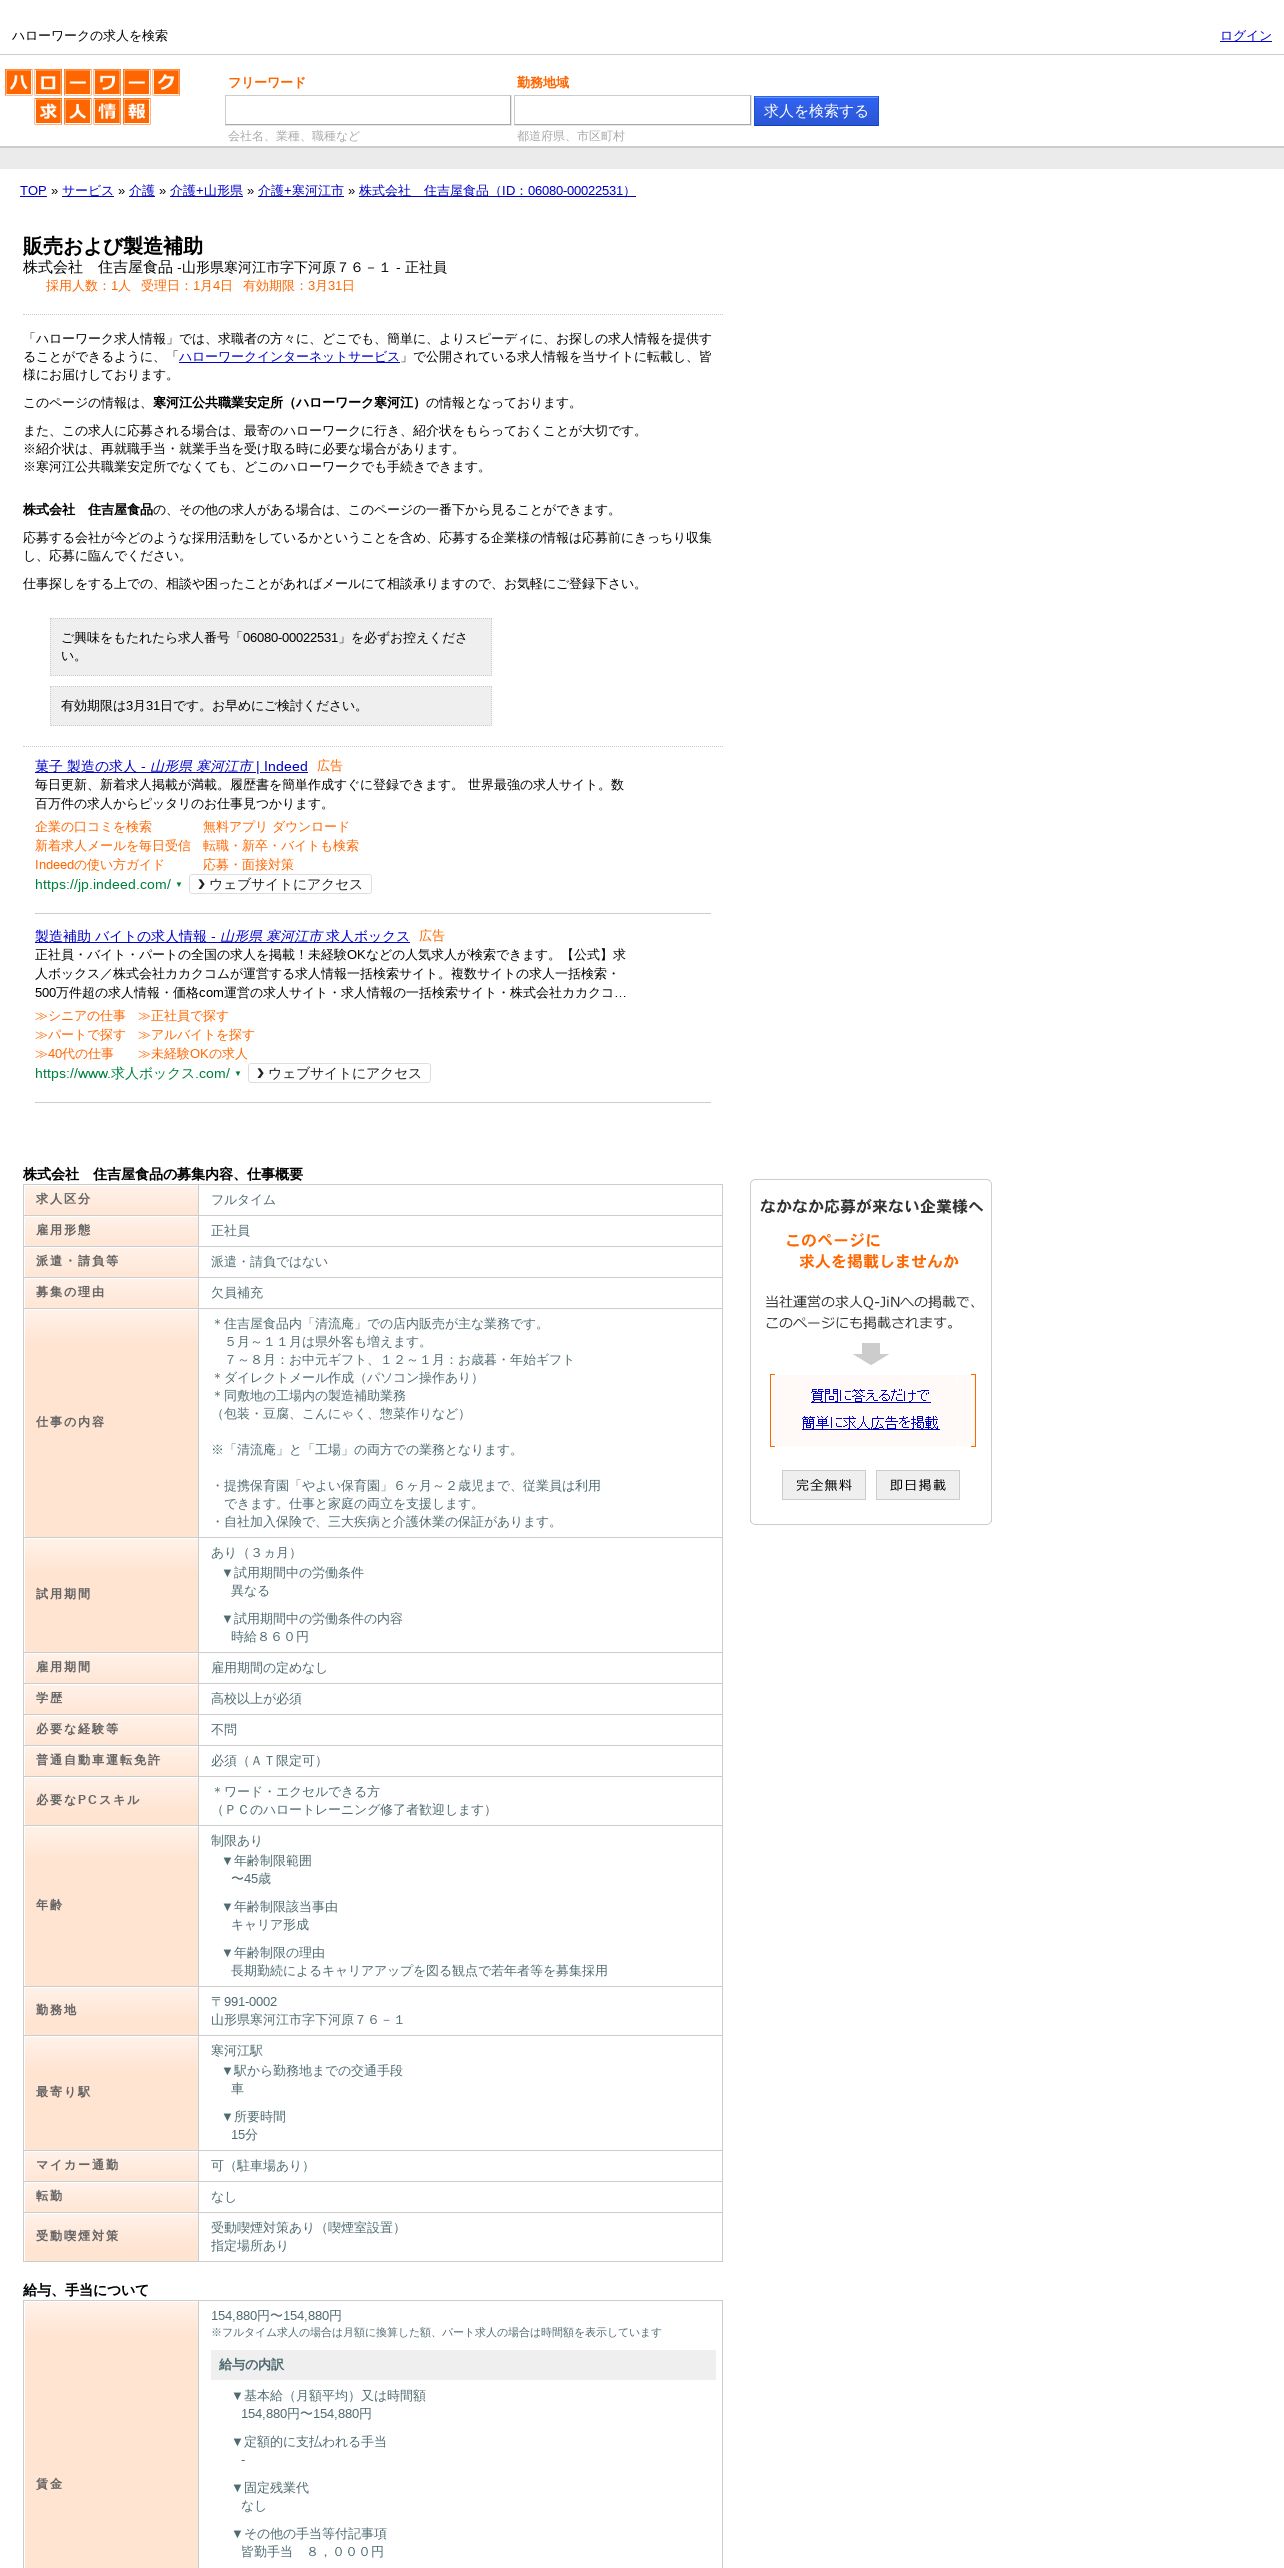The width and height of the screenshot is (1284, 2568).
Task: Click the 〒991-0002 postal code text
Action: (x=244, y=2002)
